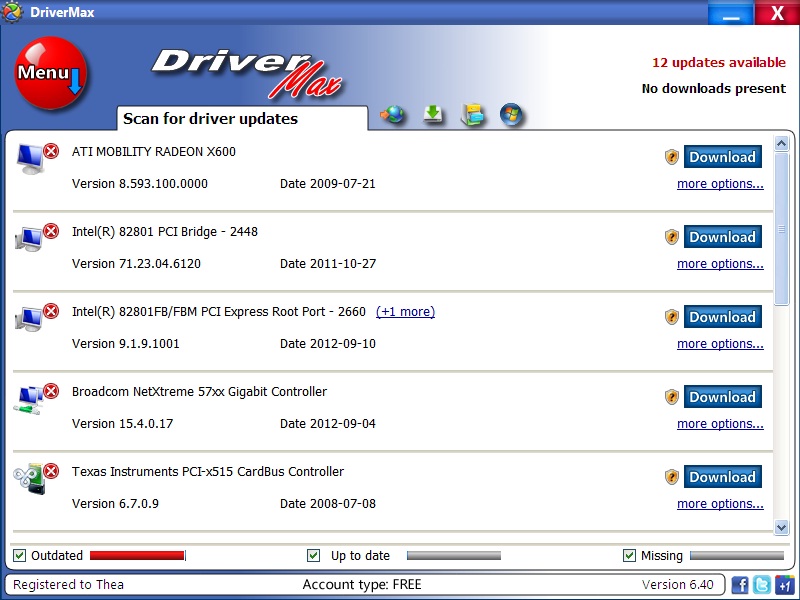The image size is (800, 600).
Task: Open the Facebook share icon
Action: coord(740,584)
